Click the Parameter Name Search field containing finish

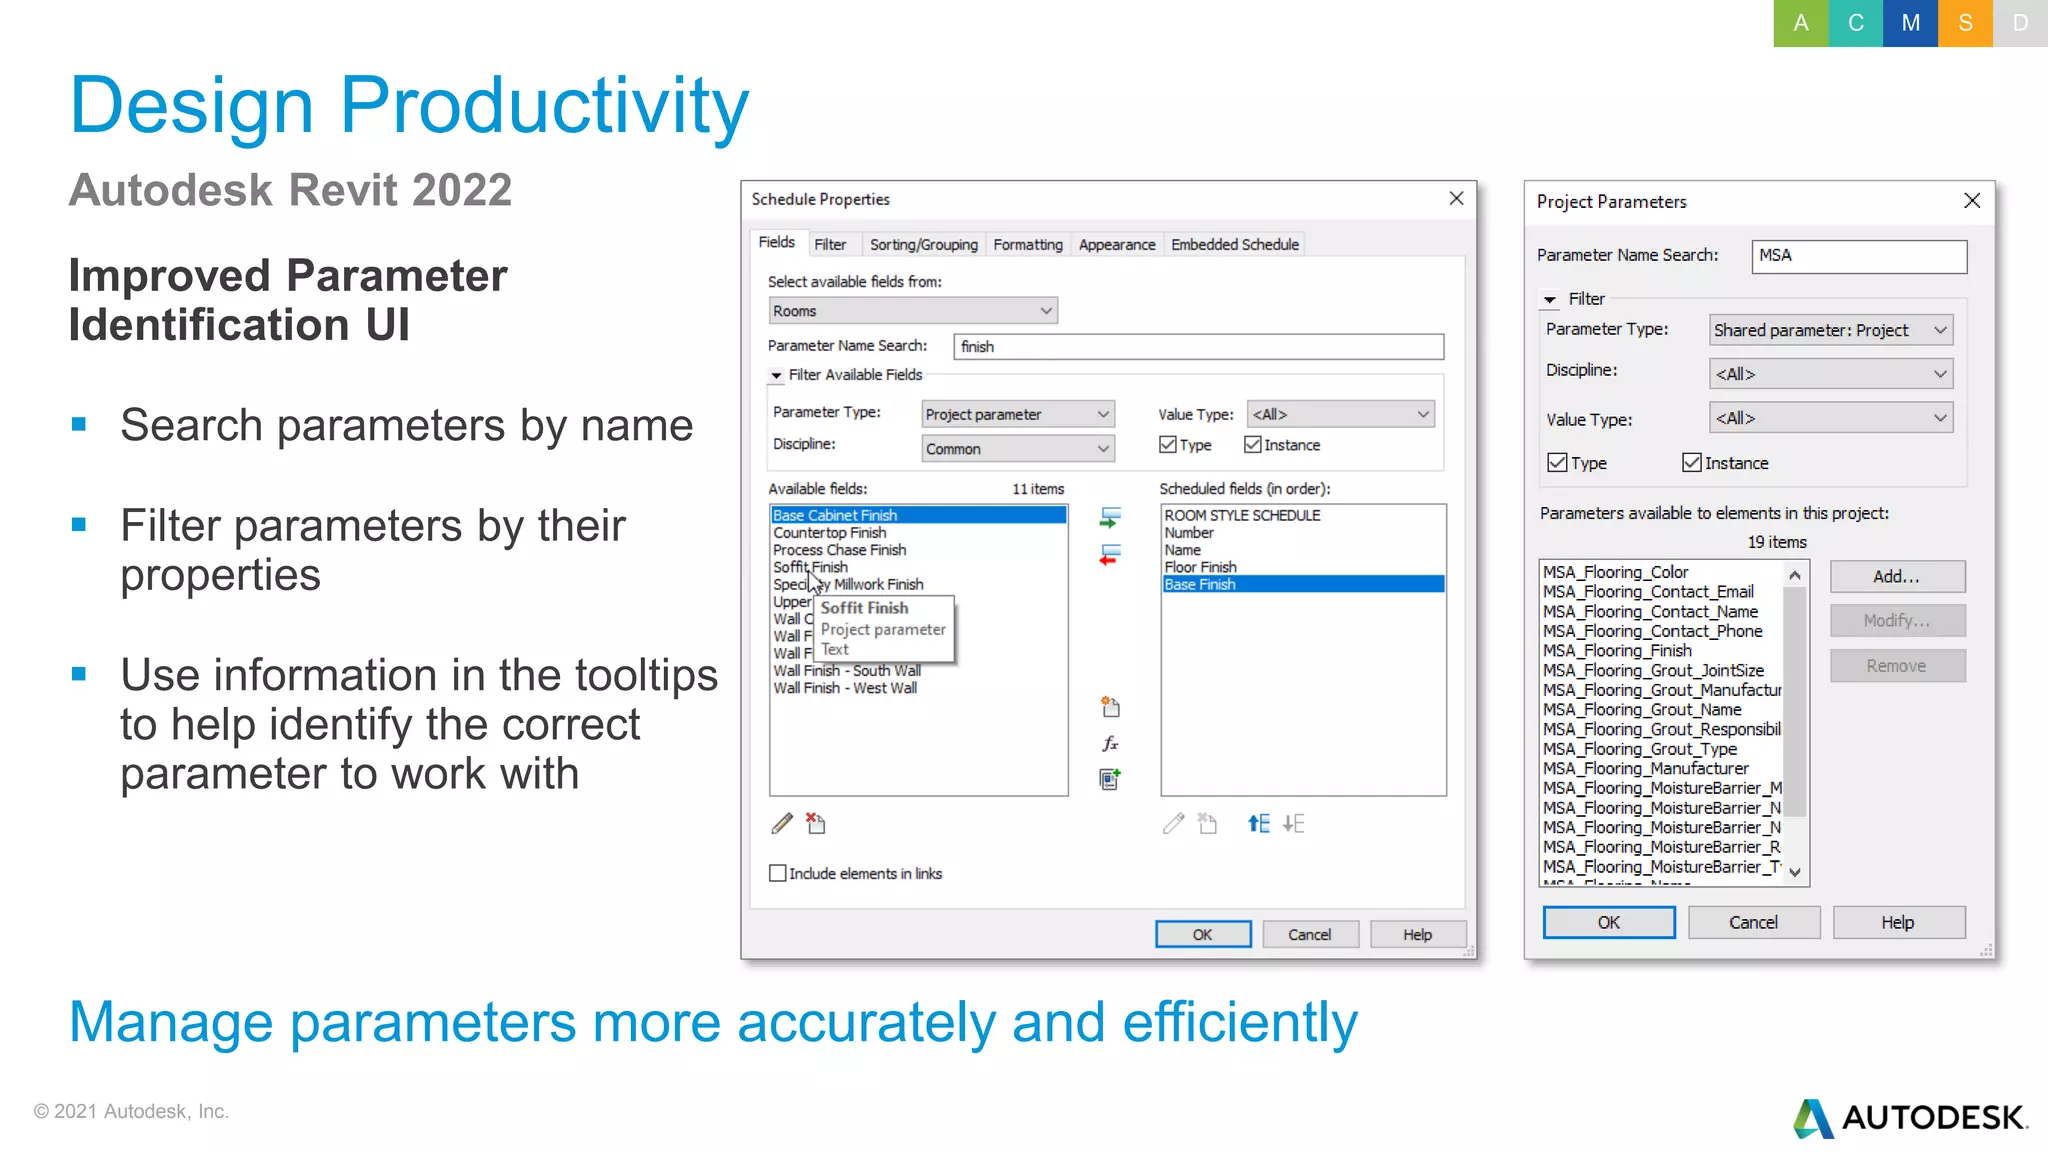coord(1198,346)
